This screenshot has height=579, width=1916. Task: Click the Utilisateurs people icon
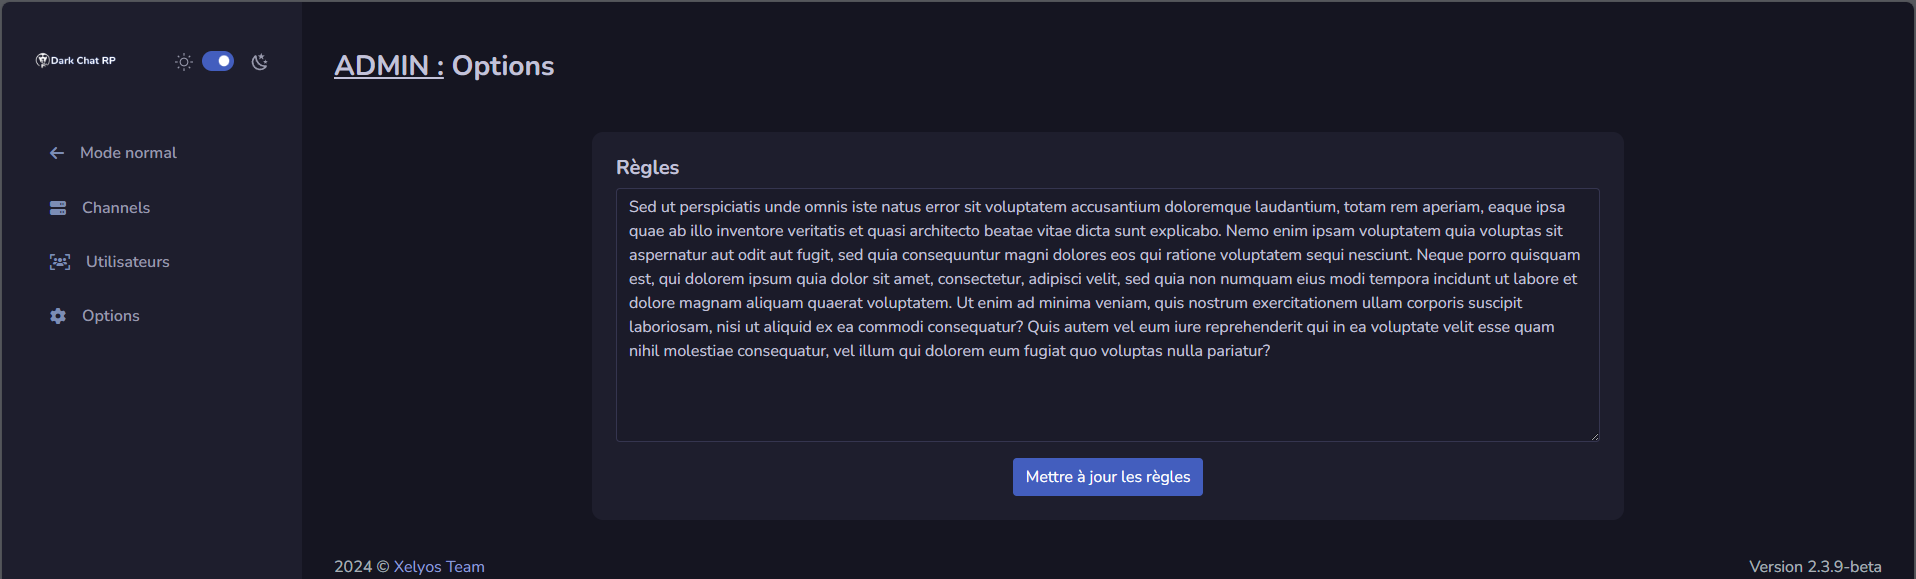tap(60, 262)
